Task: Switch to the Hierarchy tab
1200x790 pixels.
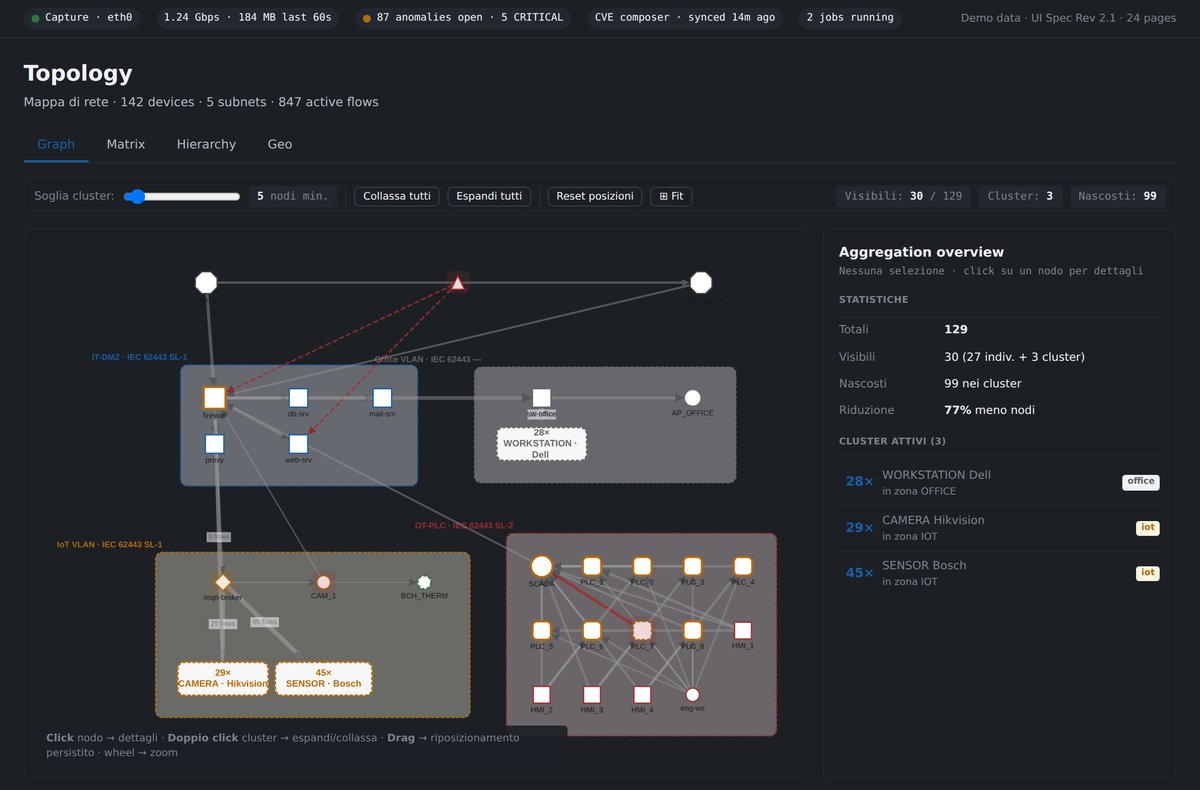Action: point(206,144)
